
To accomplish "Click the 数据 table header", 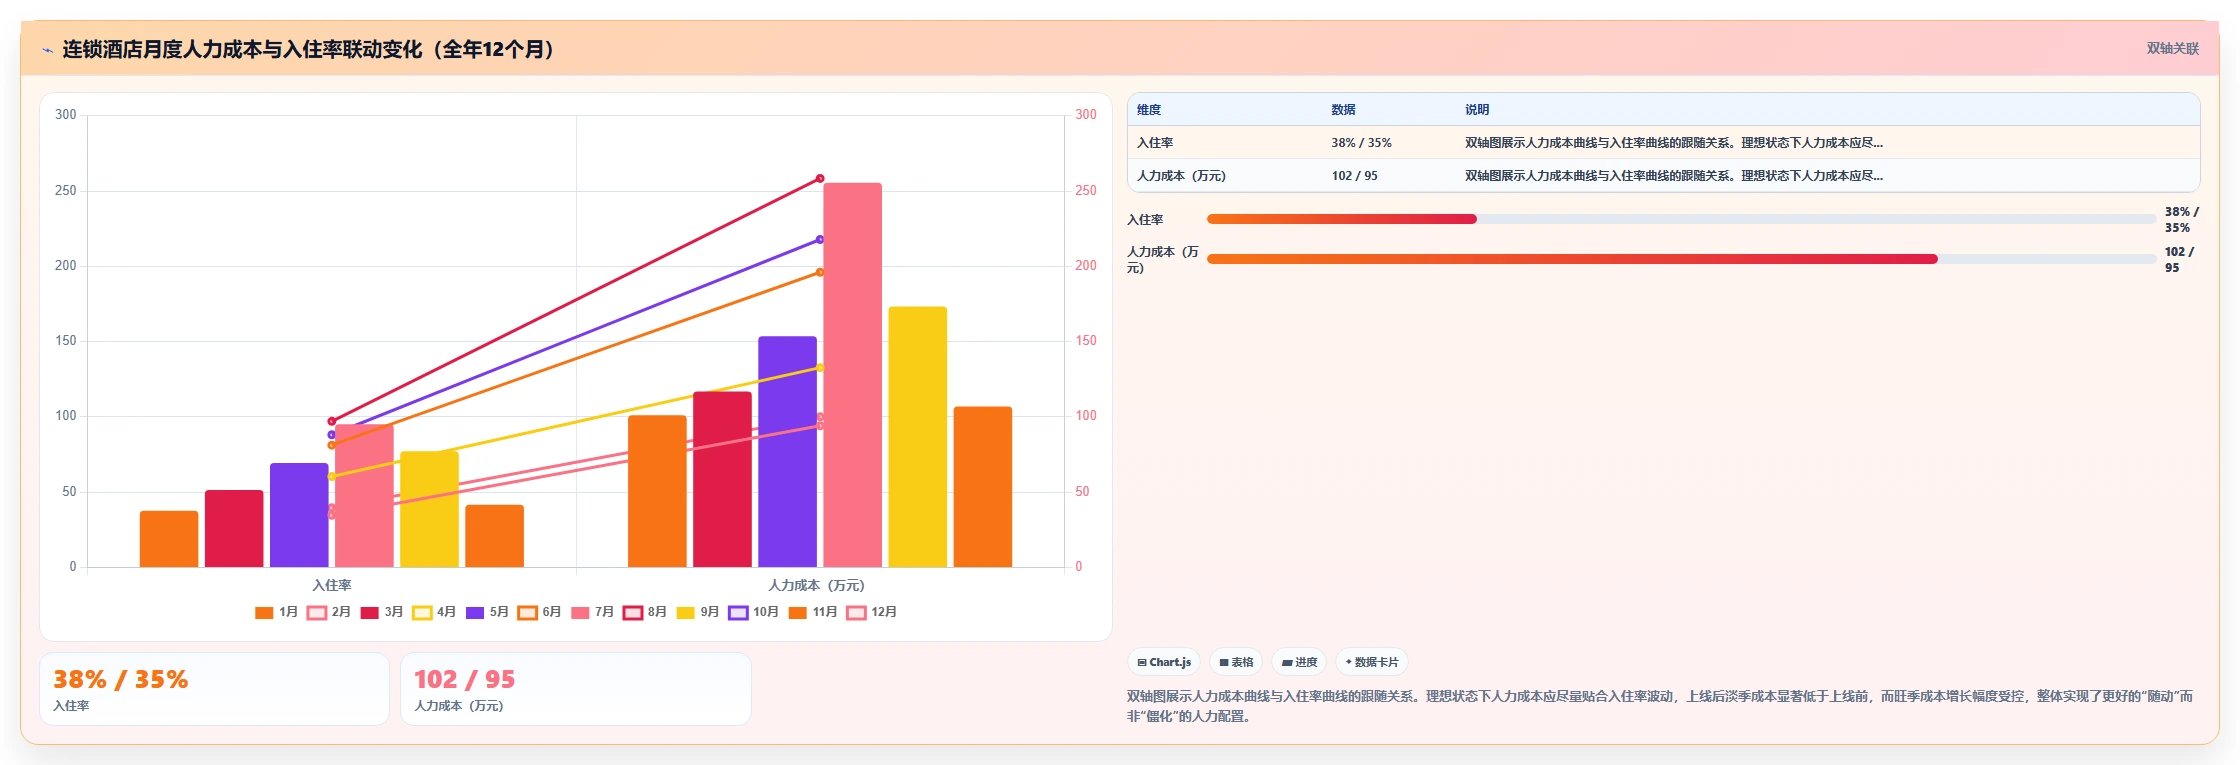I will point(1343,110).
